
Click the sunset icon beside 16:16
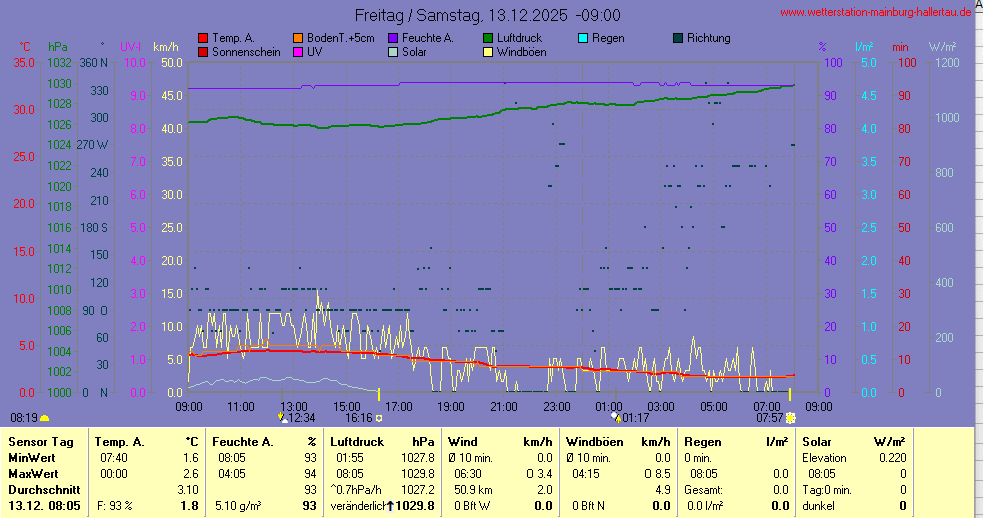tap(379, 418)
